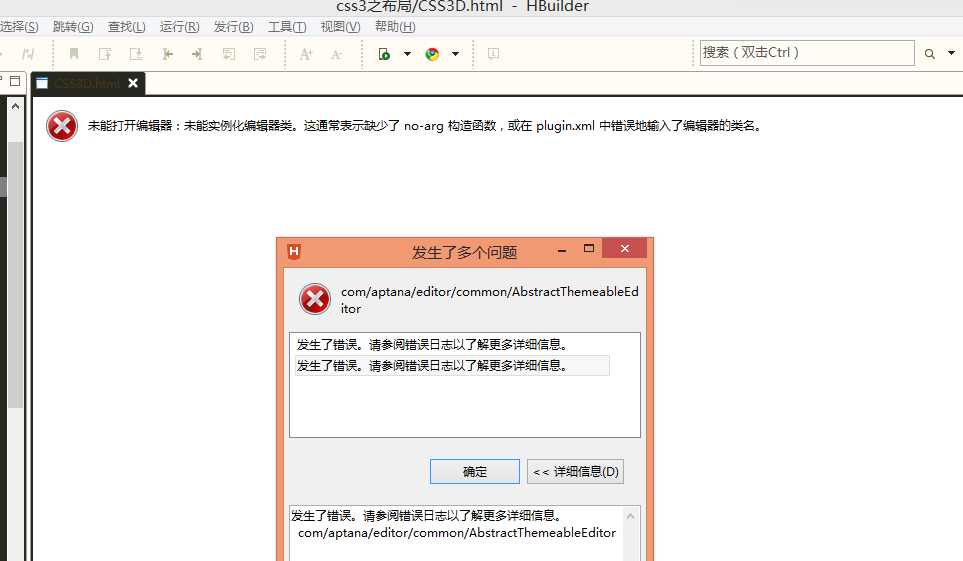This screenshot has height=561, width=963.
Task: Maximize the 发生了多个问题 dialog
Action: [x=589, y=249]
